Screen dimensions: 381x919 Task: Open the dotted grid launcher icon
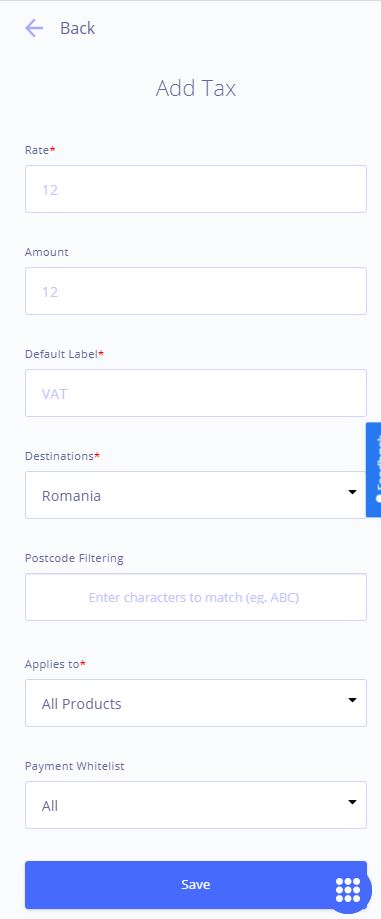click(348, 890)
